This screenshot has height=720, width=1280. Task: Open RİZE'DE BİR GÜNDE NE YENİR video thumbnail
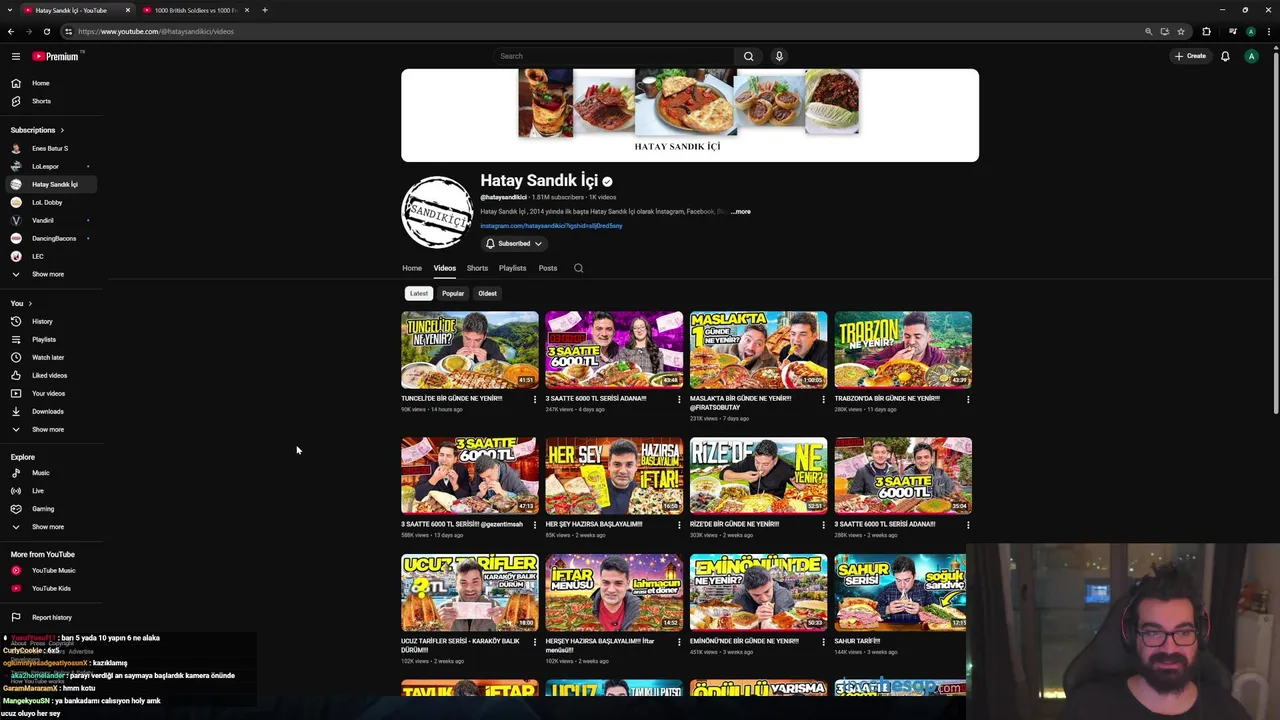pyautogui.click(x=758, y=476)
